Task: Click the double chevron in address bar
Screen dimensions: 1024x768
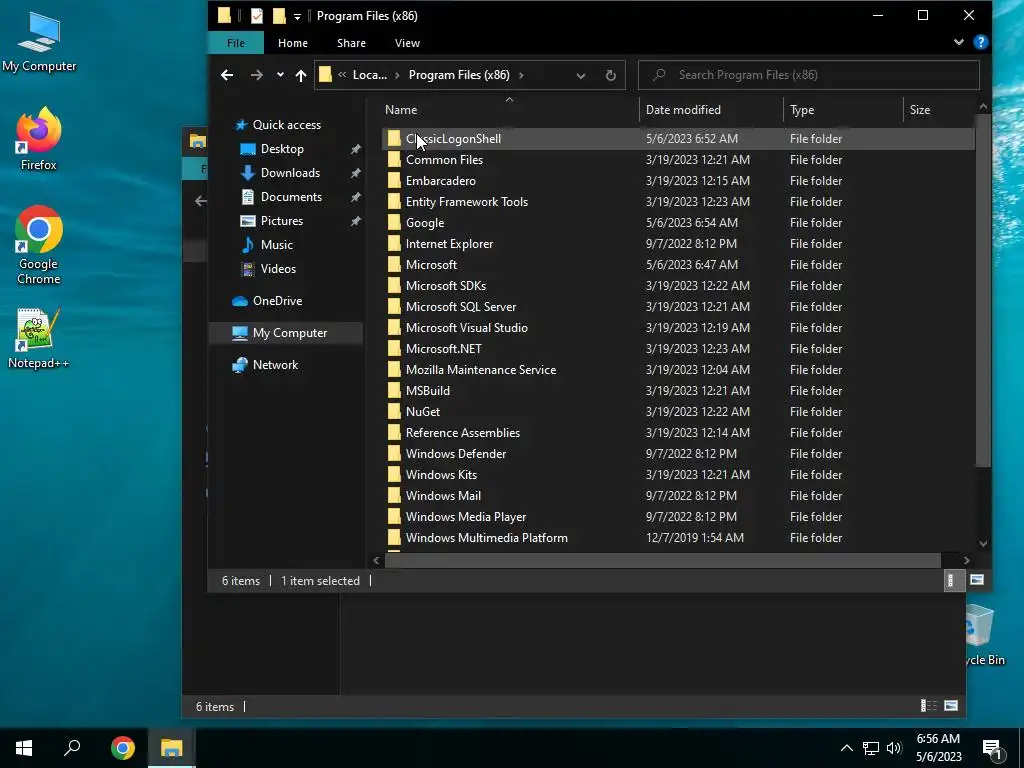Action: pyautogui.click(x=342, y=75)
